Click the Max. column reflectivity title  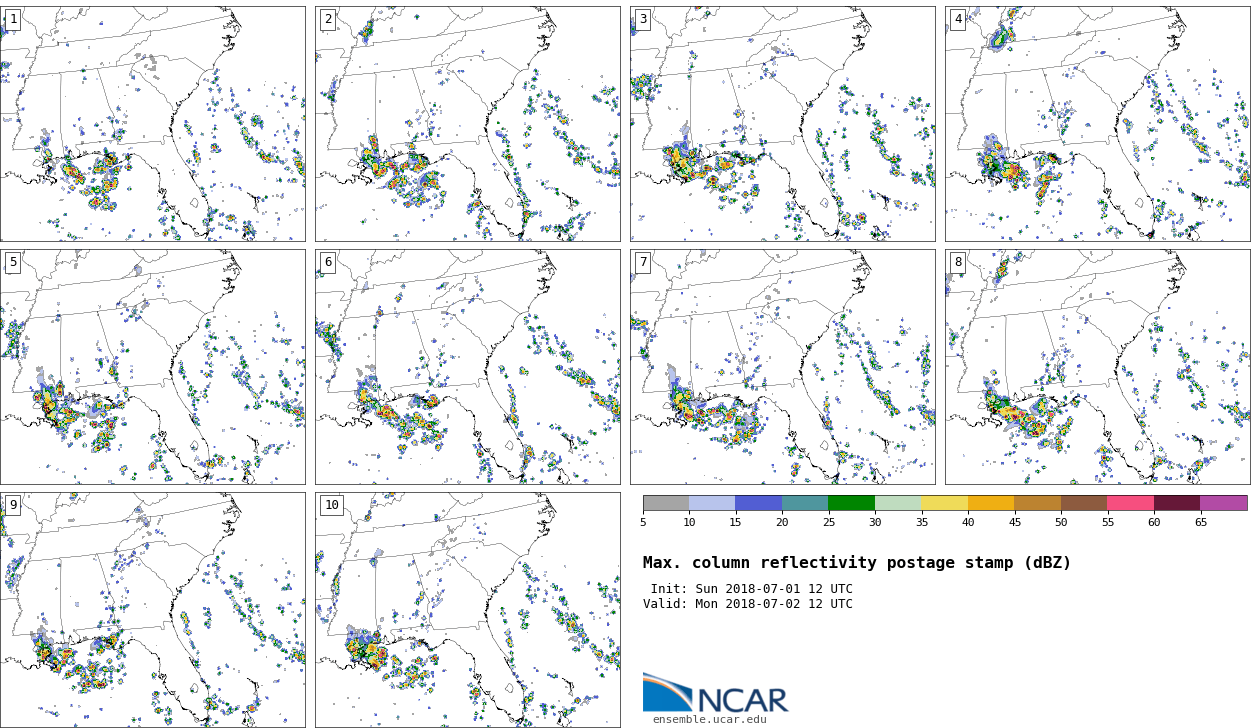point(857,563)
